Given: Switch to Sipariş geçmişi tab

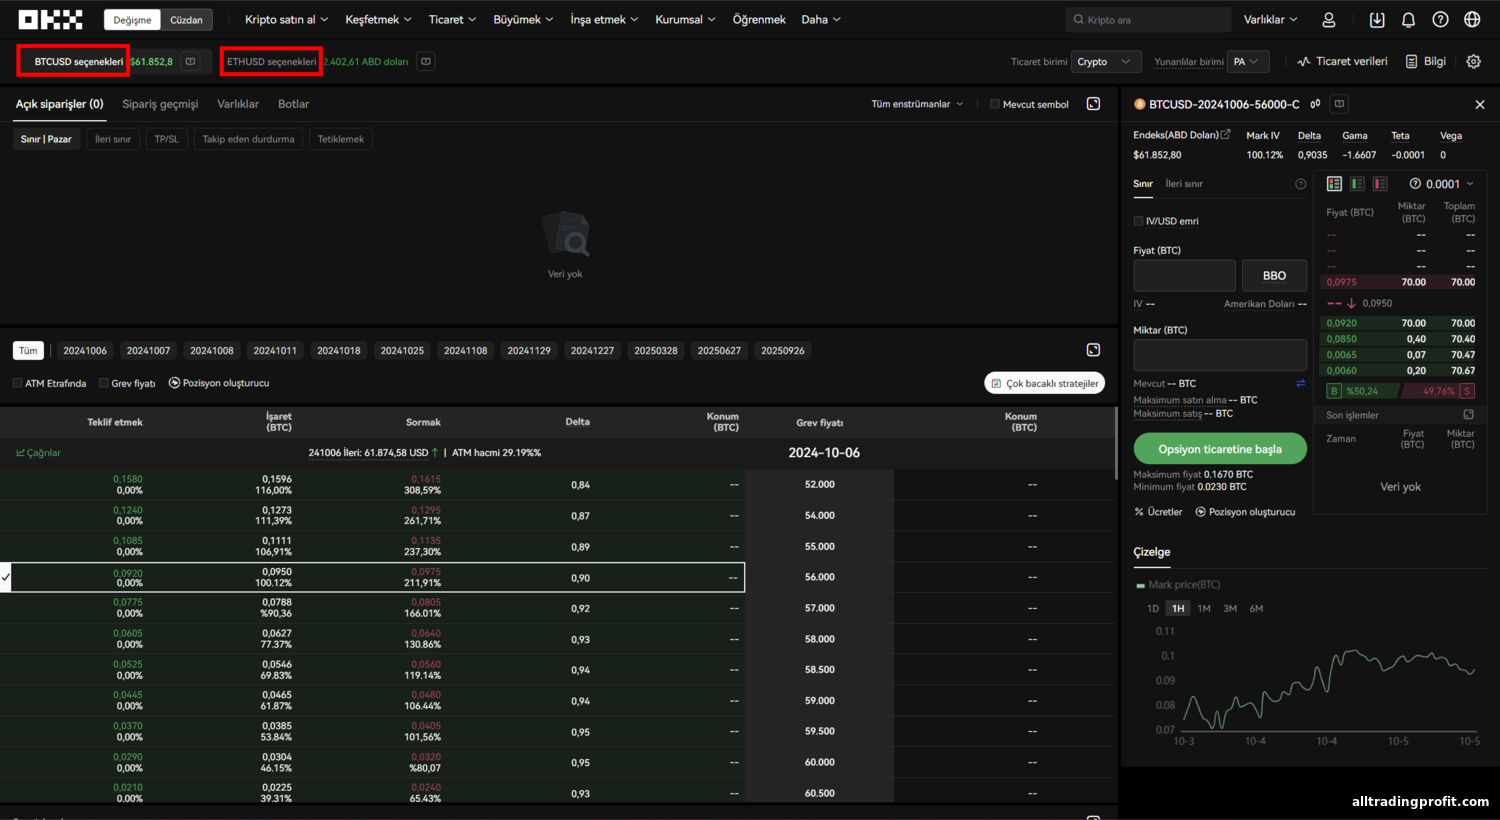Looking at the screenshot, I should click(160, 104).
